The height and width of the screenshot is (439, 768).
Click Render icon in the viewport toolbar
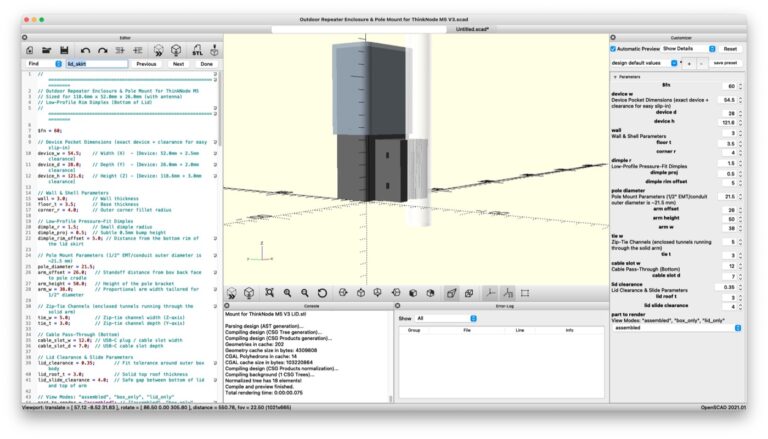coord(249,293)
